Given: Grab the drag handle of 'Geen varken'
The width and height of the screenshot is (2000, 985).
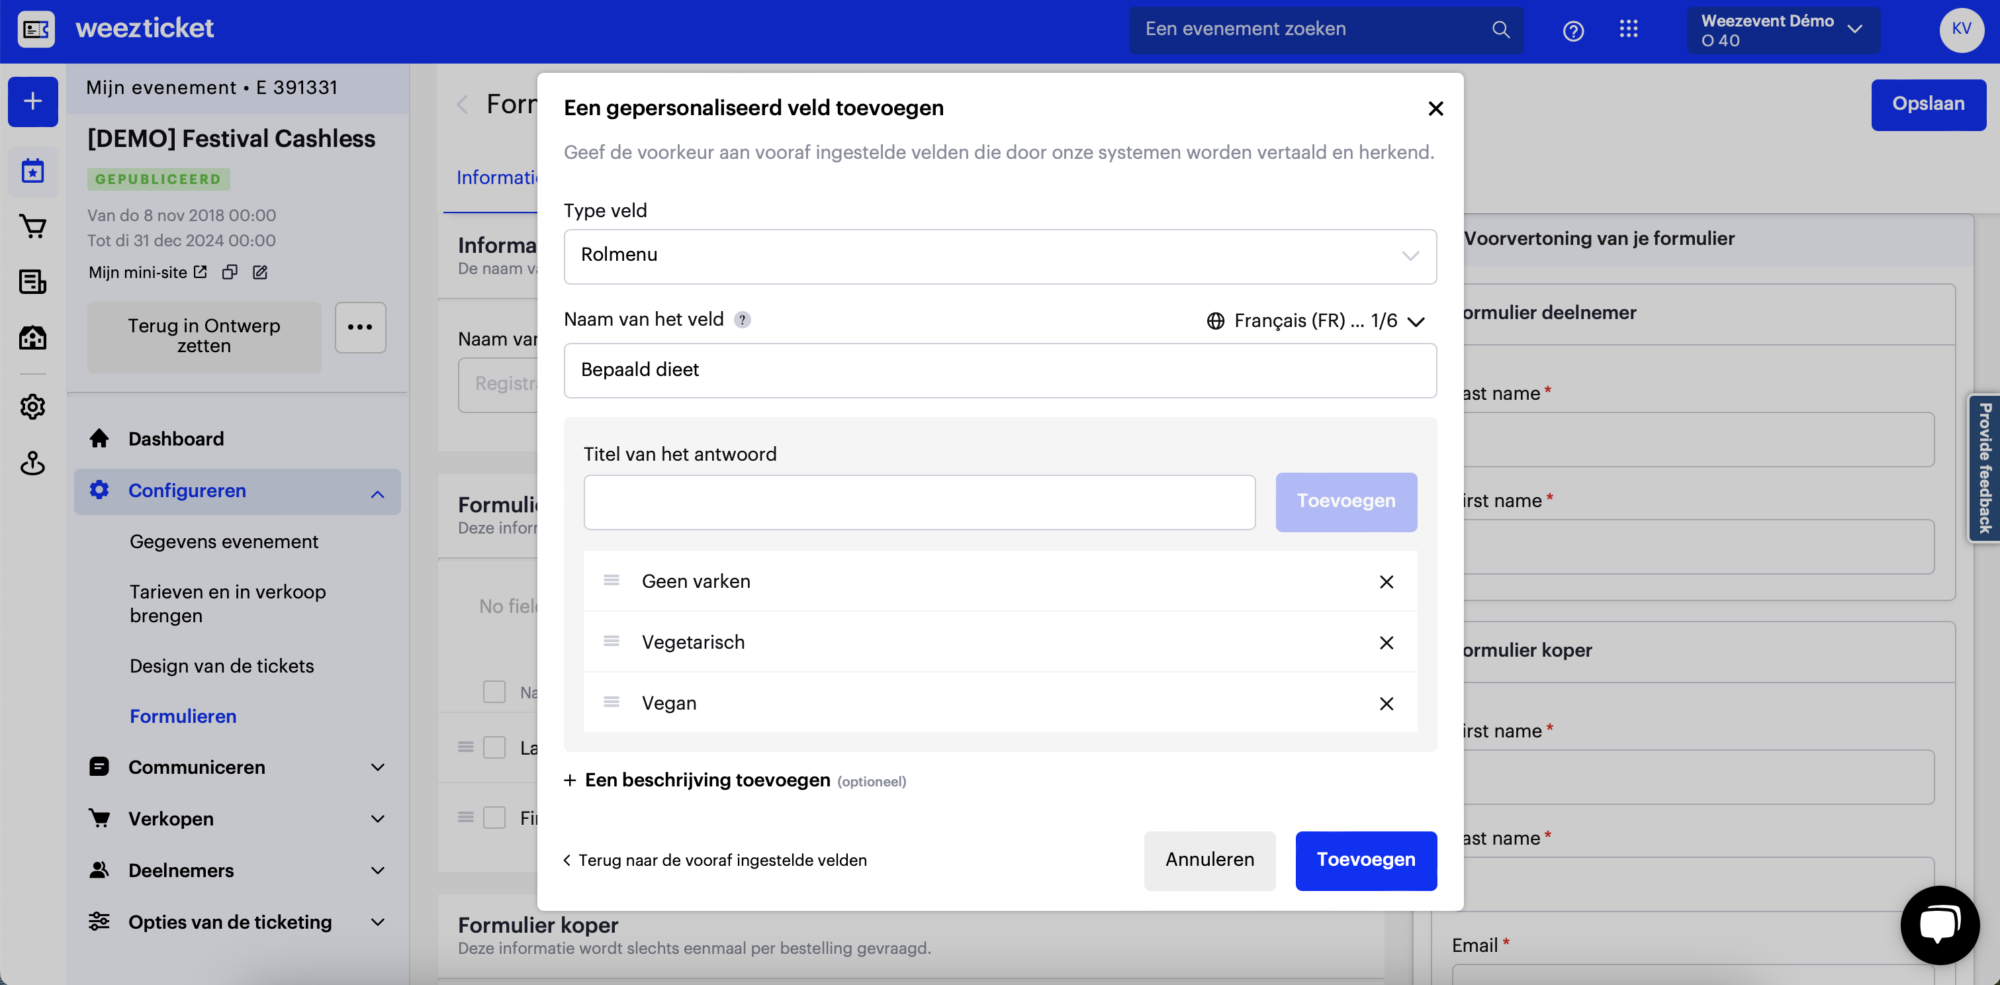Looking at the screenshot, I should tap(611, 581).
